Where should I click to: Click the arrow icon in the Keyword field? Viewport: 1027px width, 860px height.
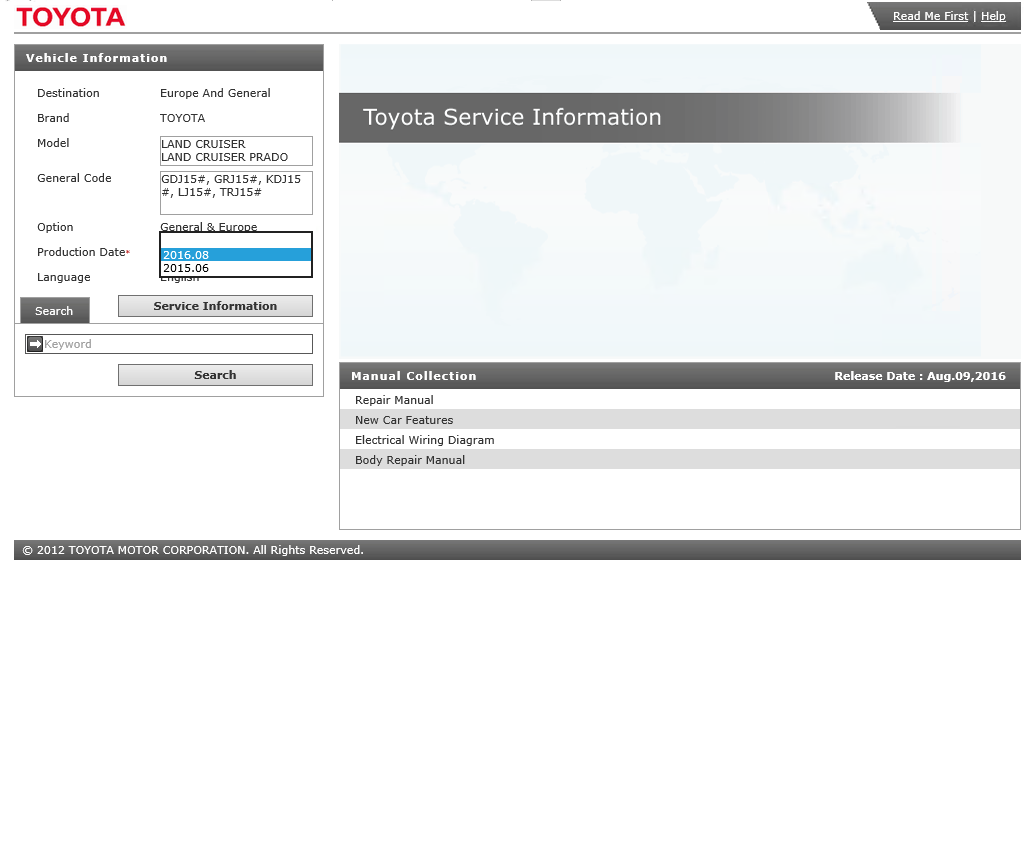click(x=35, y=344)
